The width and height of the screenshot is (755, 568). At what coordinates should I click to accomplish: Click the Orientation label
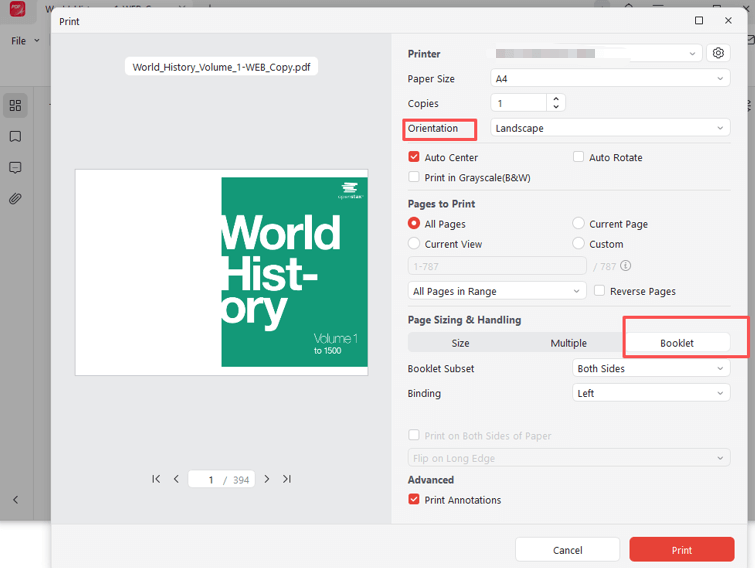coord(433,128)
